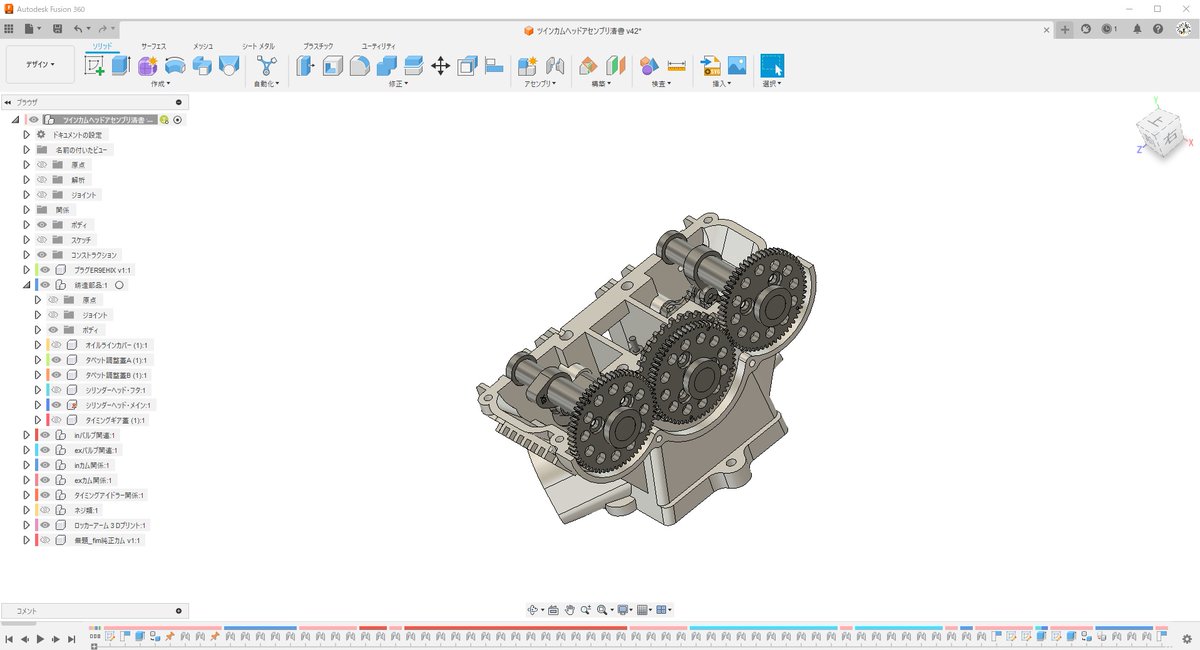Hide the タペット調整蓋A (1):1 component

[x=56, y=360]
